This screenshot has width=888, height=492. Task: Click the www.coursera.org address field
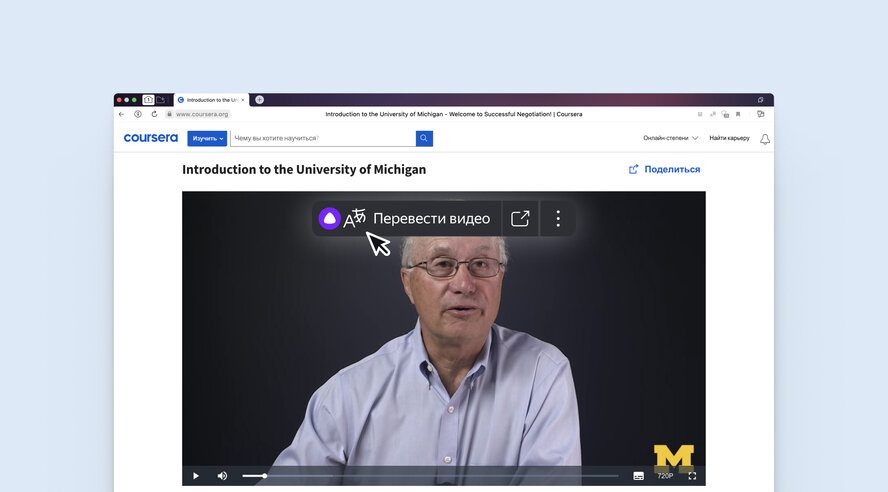pos(202,114)
